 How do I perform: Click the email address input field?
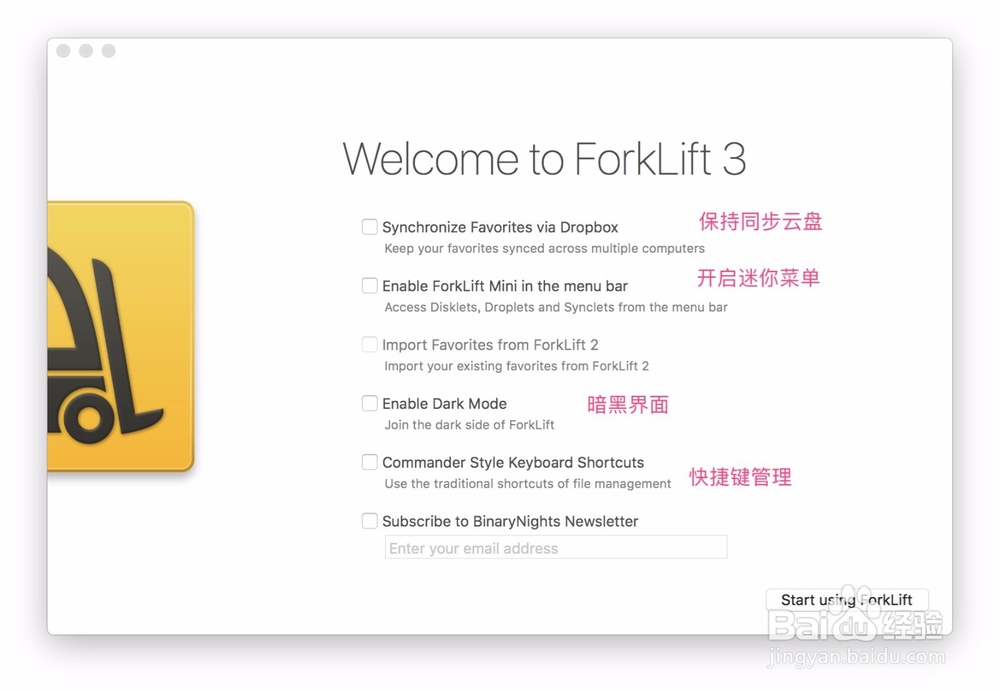click(555, 547)
